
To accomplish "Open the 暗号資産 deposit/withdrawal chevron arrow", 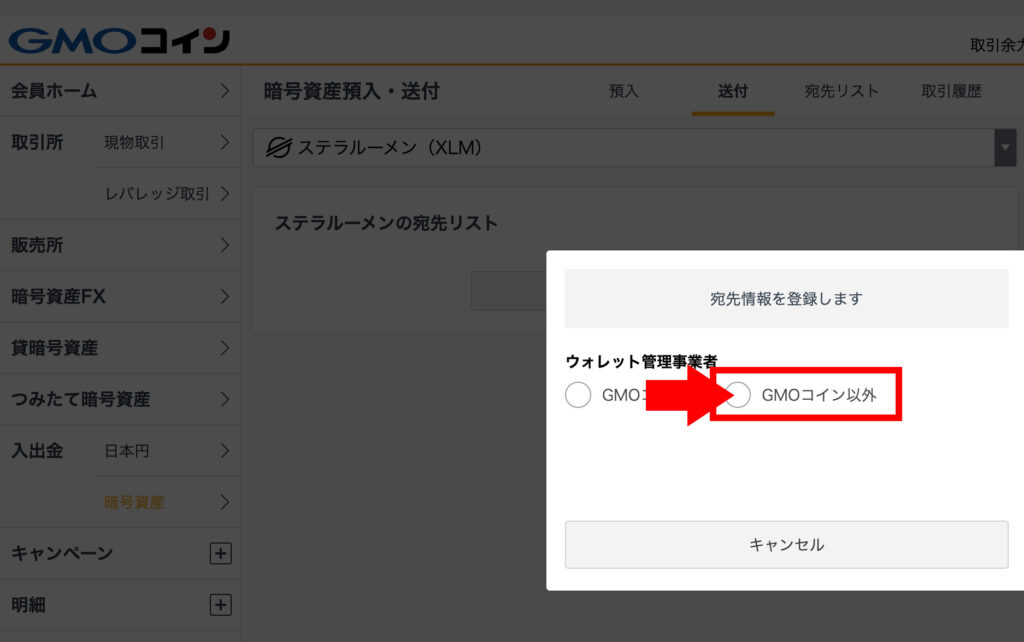I will pyautogui.click(x=225, y=502).
